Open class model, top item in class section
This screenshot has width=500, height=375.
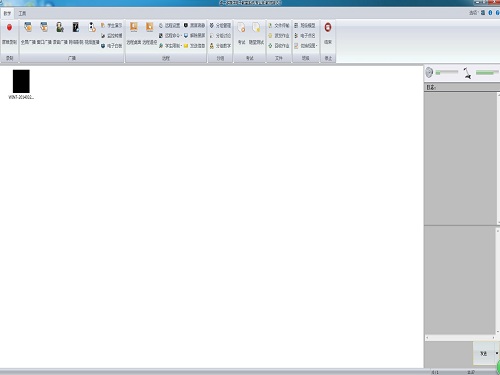[305, 25]
